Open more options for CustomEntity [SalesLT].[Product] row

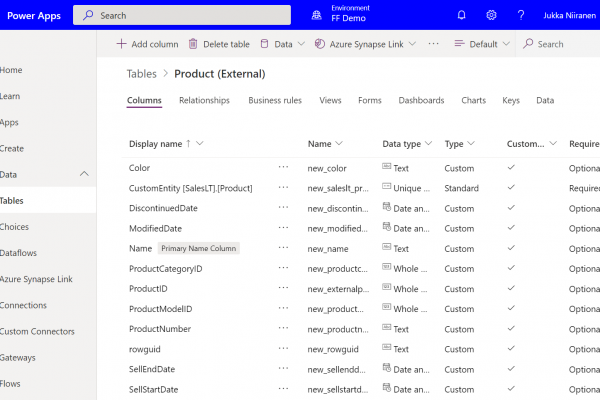tap(284, 188)
